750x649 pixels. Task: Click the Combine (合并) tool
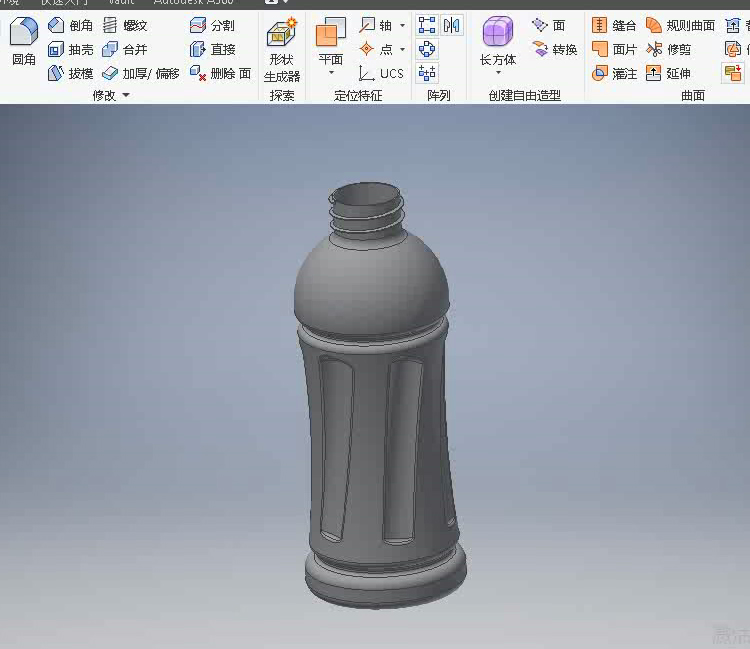[124, 50]
